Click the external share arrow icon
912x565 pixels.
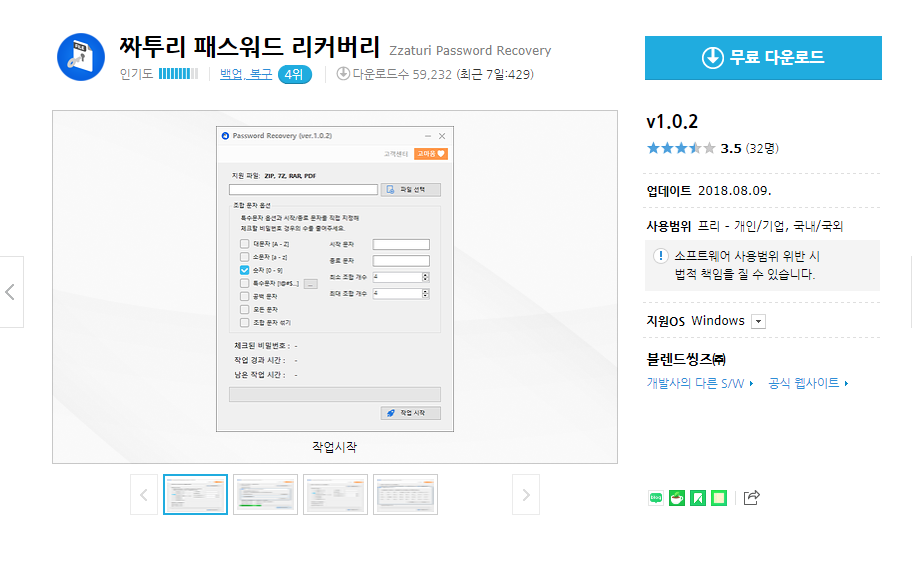tap(751, 498)
